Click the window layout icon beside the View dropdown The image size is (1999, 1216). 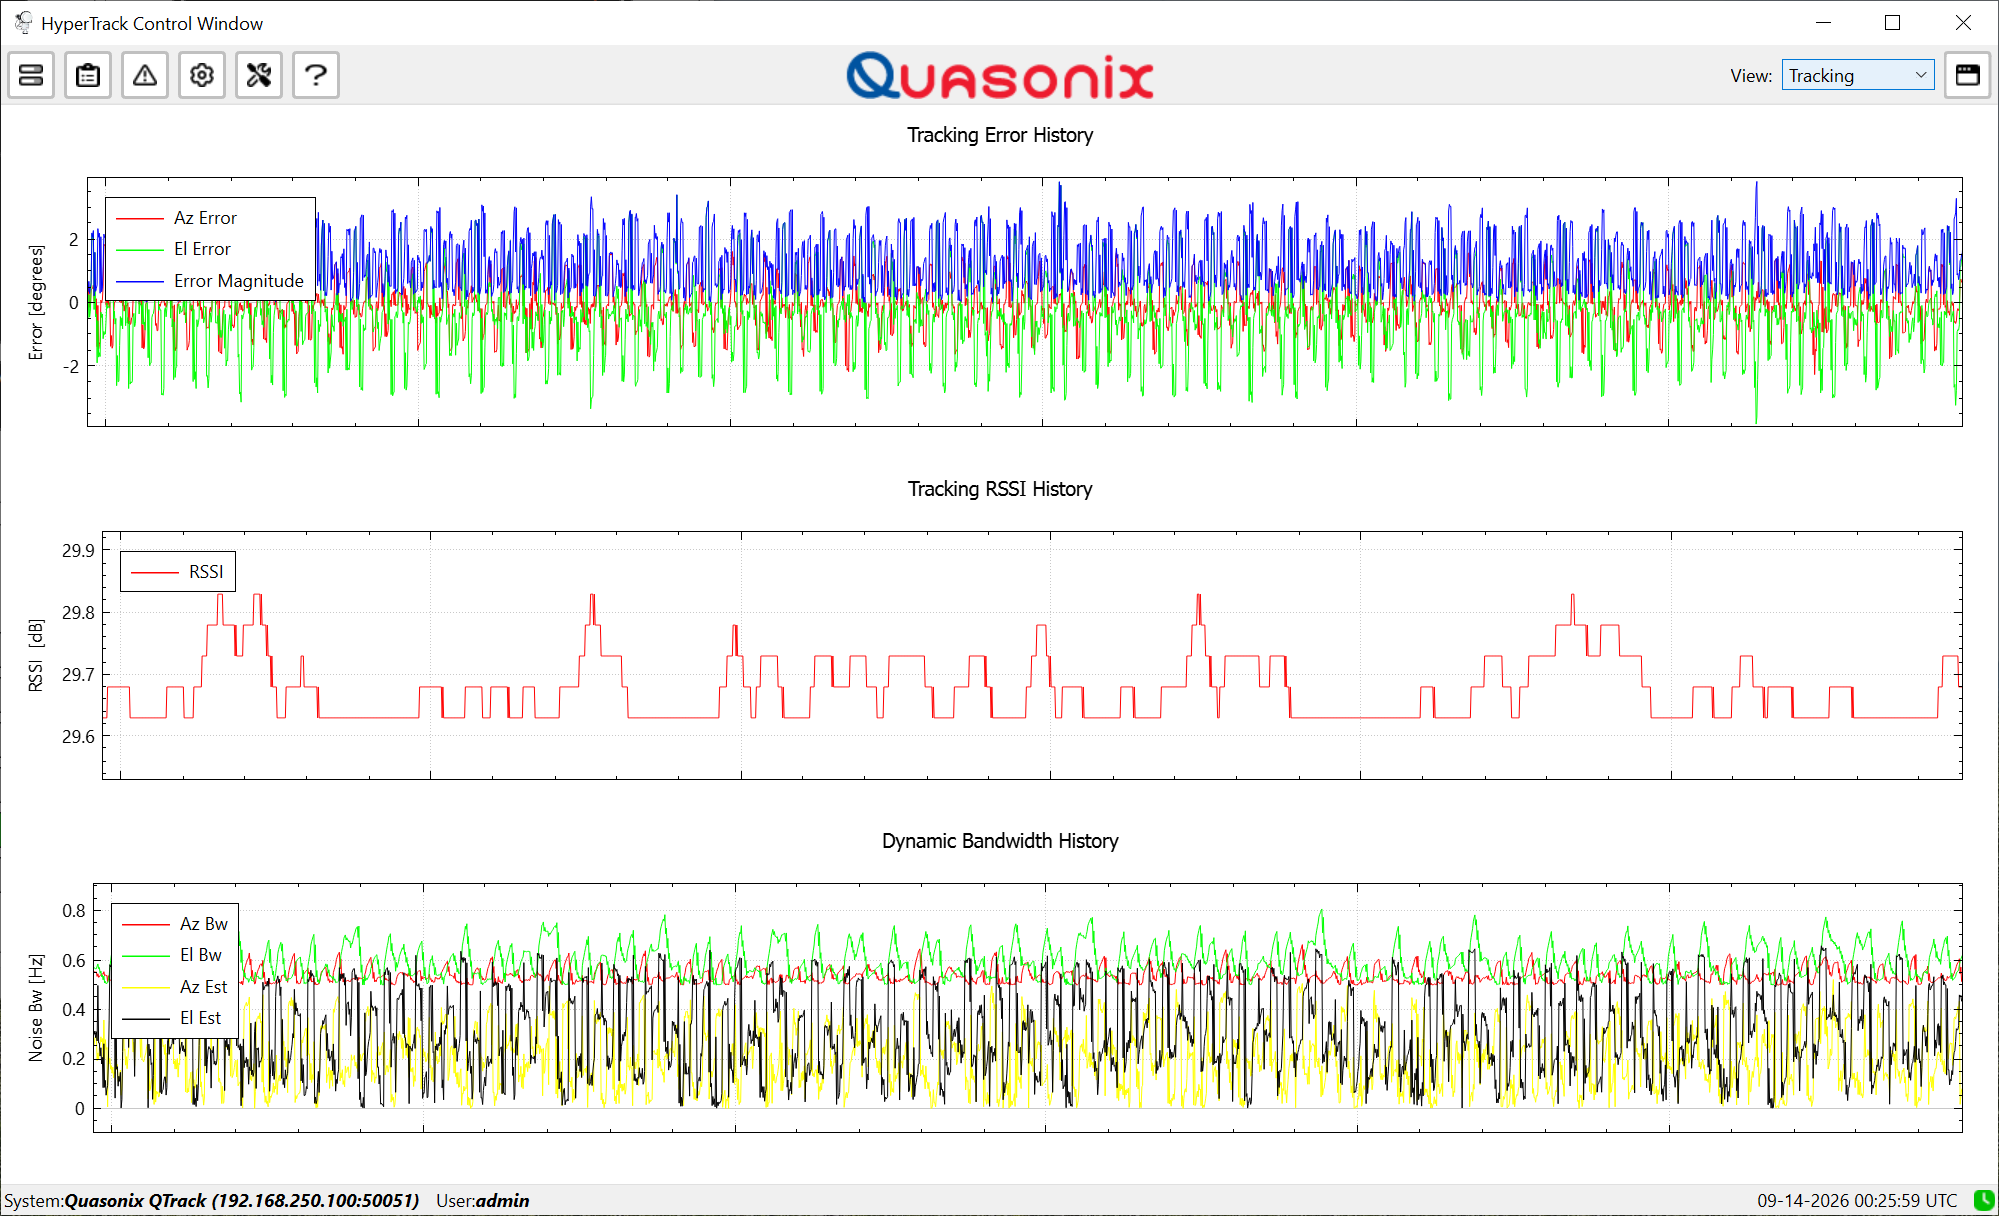[x=1967, y=75]
